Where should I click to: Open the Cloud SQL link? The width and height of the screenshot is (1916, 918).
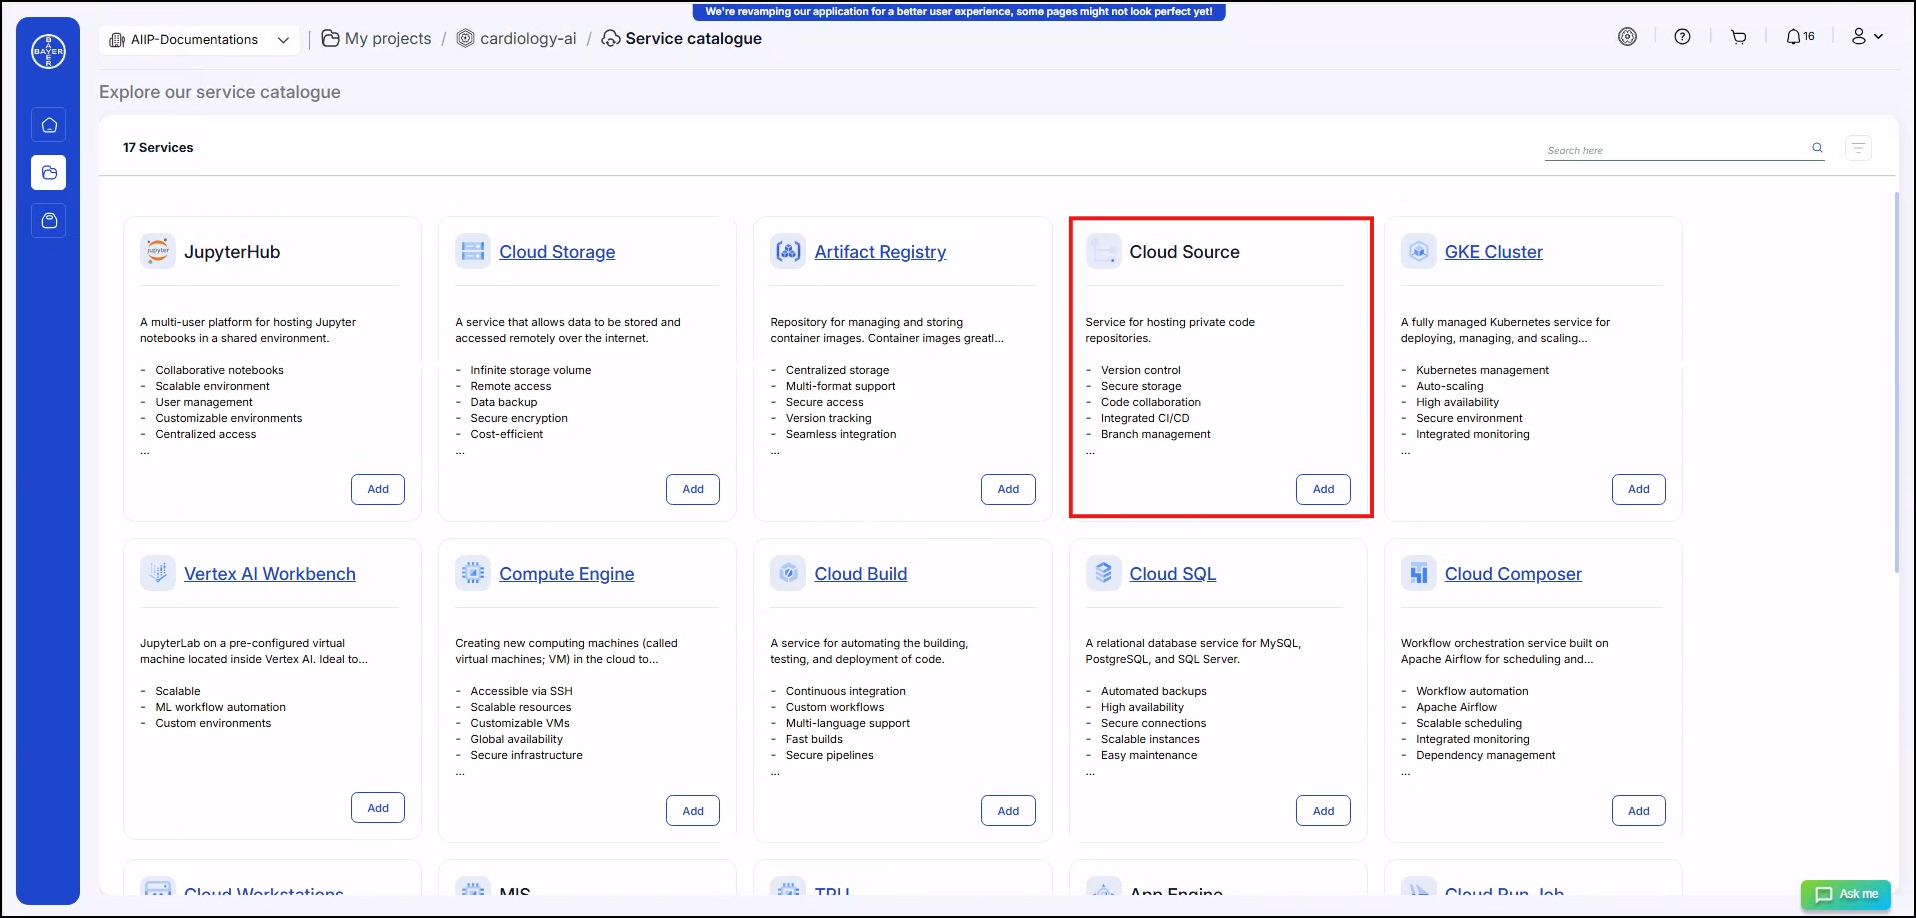(x=1172, y=574)
